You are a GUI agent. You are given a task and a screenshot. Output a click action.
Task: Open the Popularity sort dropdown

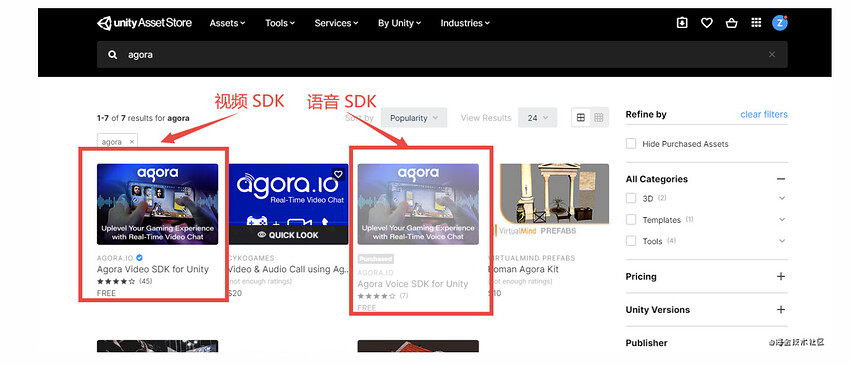pos(414,118)
